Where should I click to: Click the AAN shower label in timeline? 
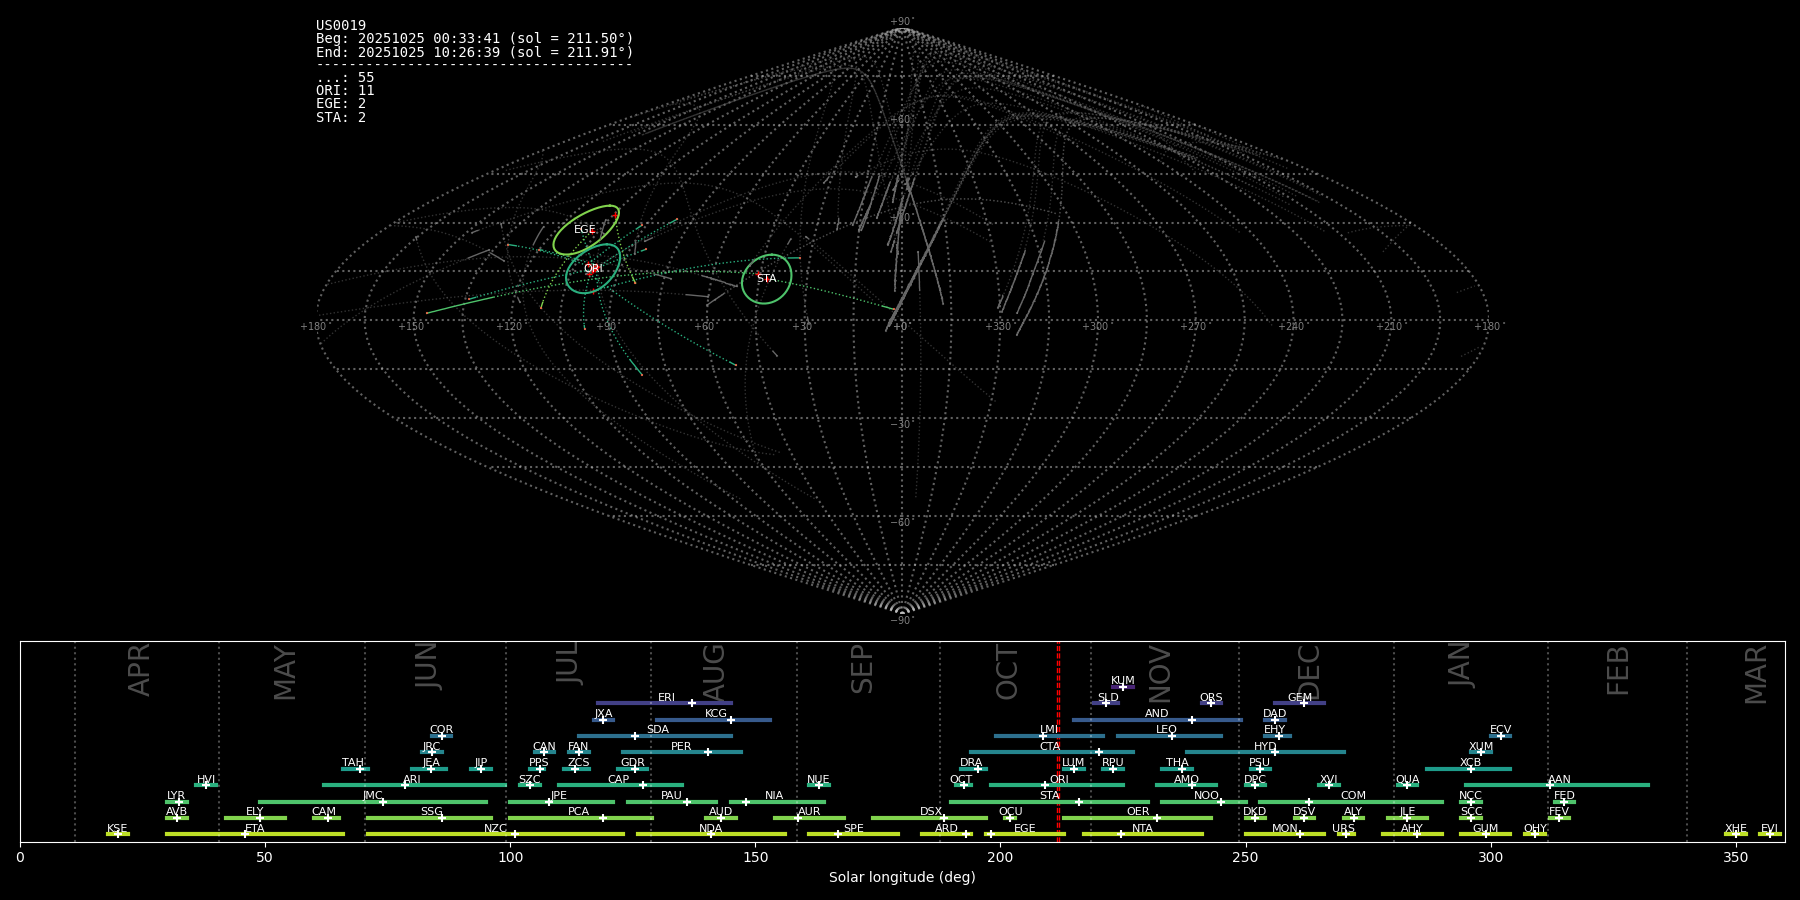pos(1559,780)
